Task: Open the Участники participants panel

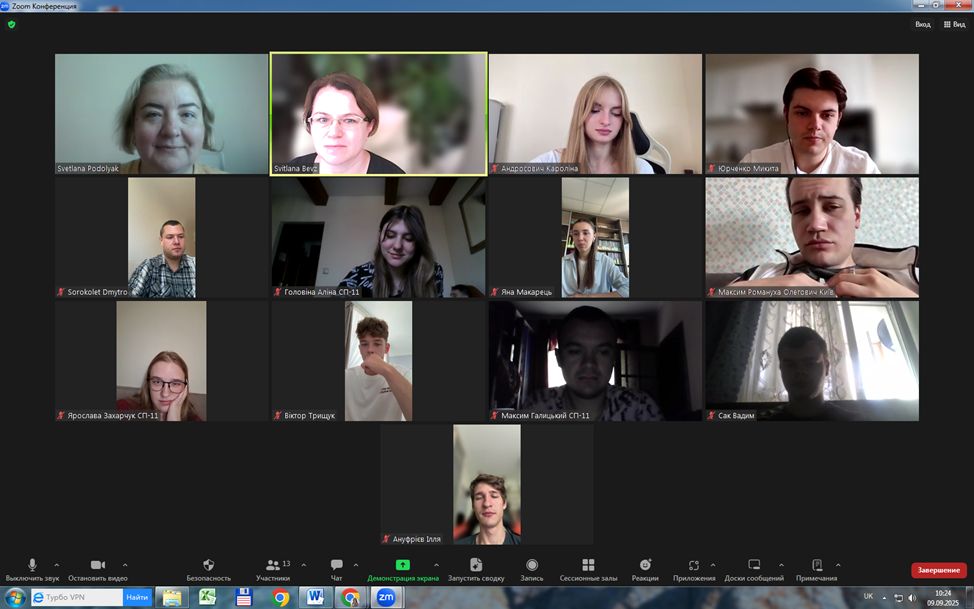Action: click(x=272, y=567)
